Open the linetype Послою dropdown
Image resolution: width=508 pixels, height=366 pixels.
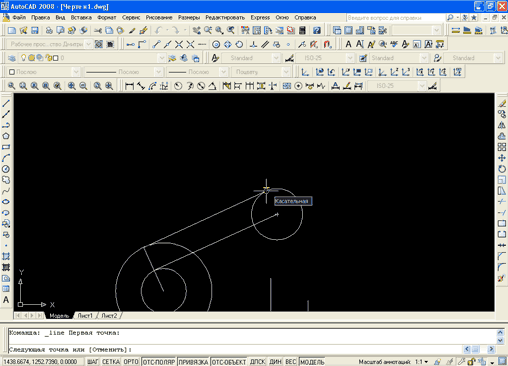point(158,72)
